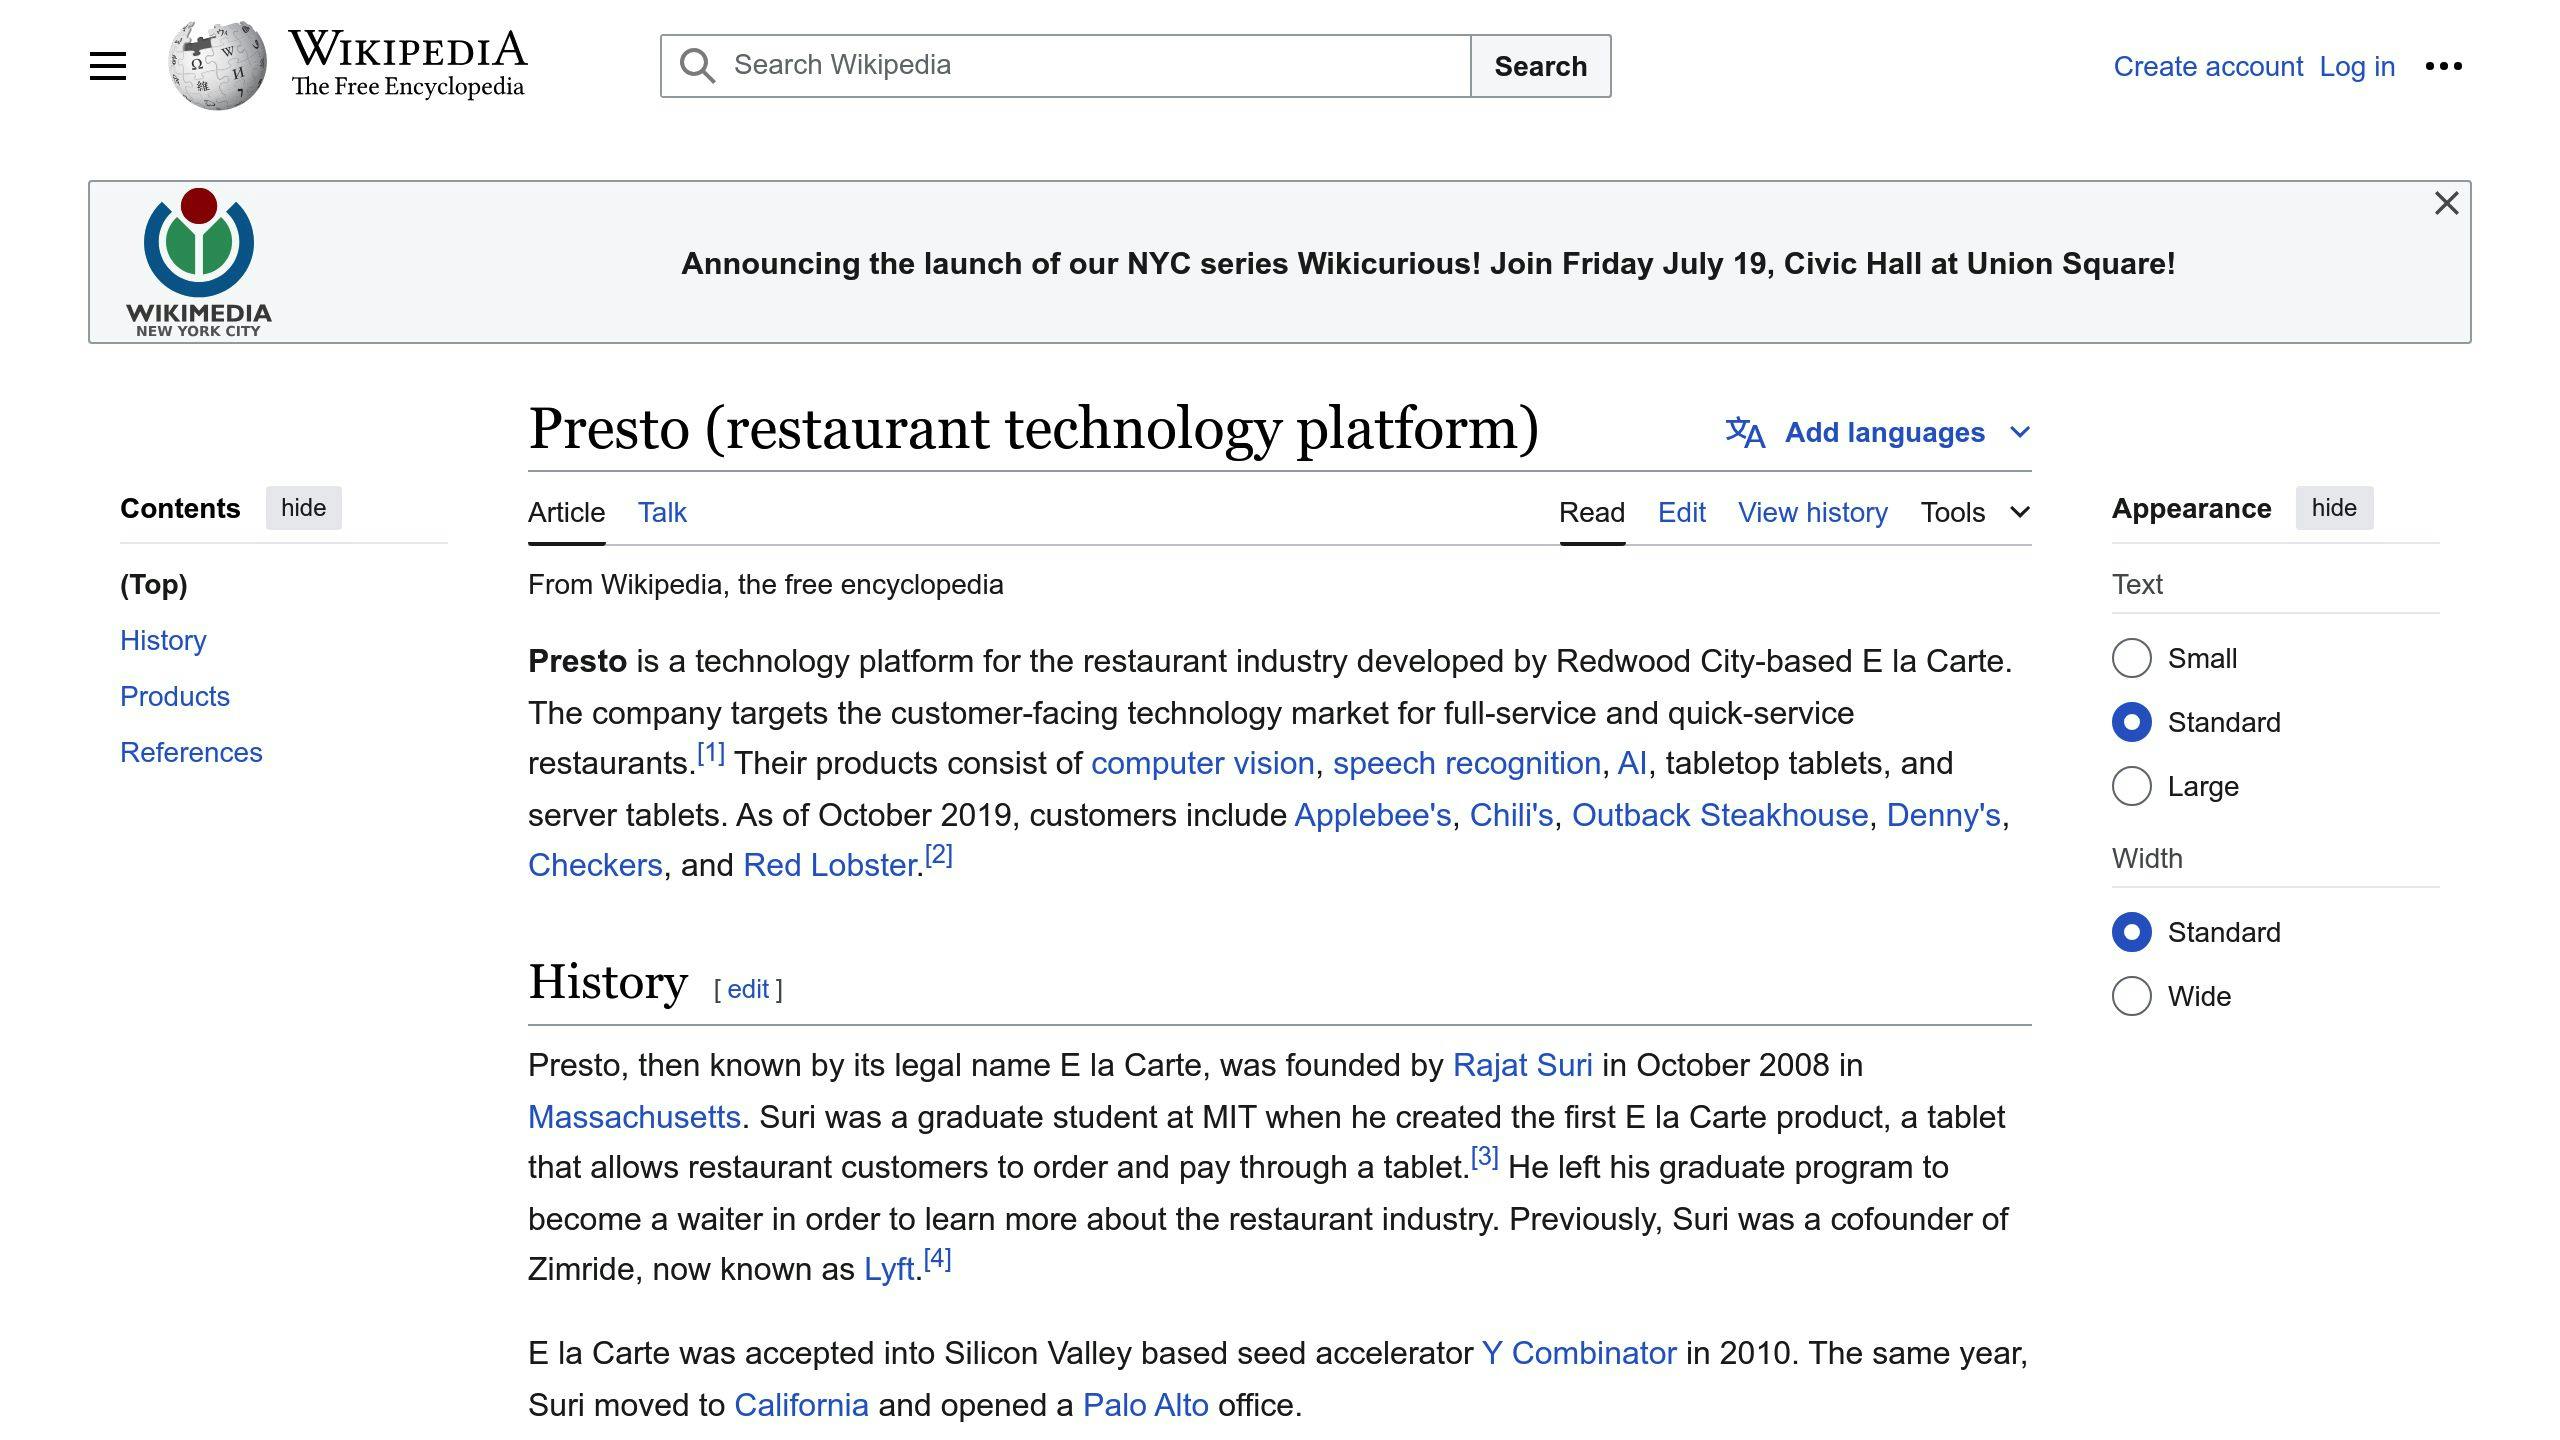Open the Tools dropdown menu
Screen dimensions: 2560x1440
click(x=1975, y=512)
